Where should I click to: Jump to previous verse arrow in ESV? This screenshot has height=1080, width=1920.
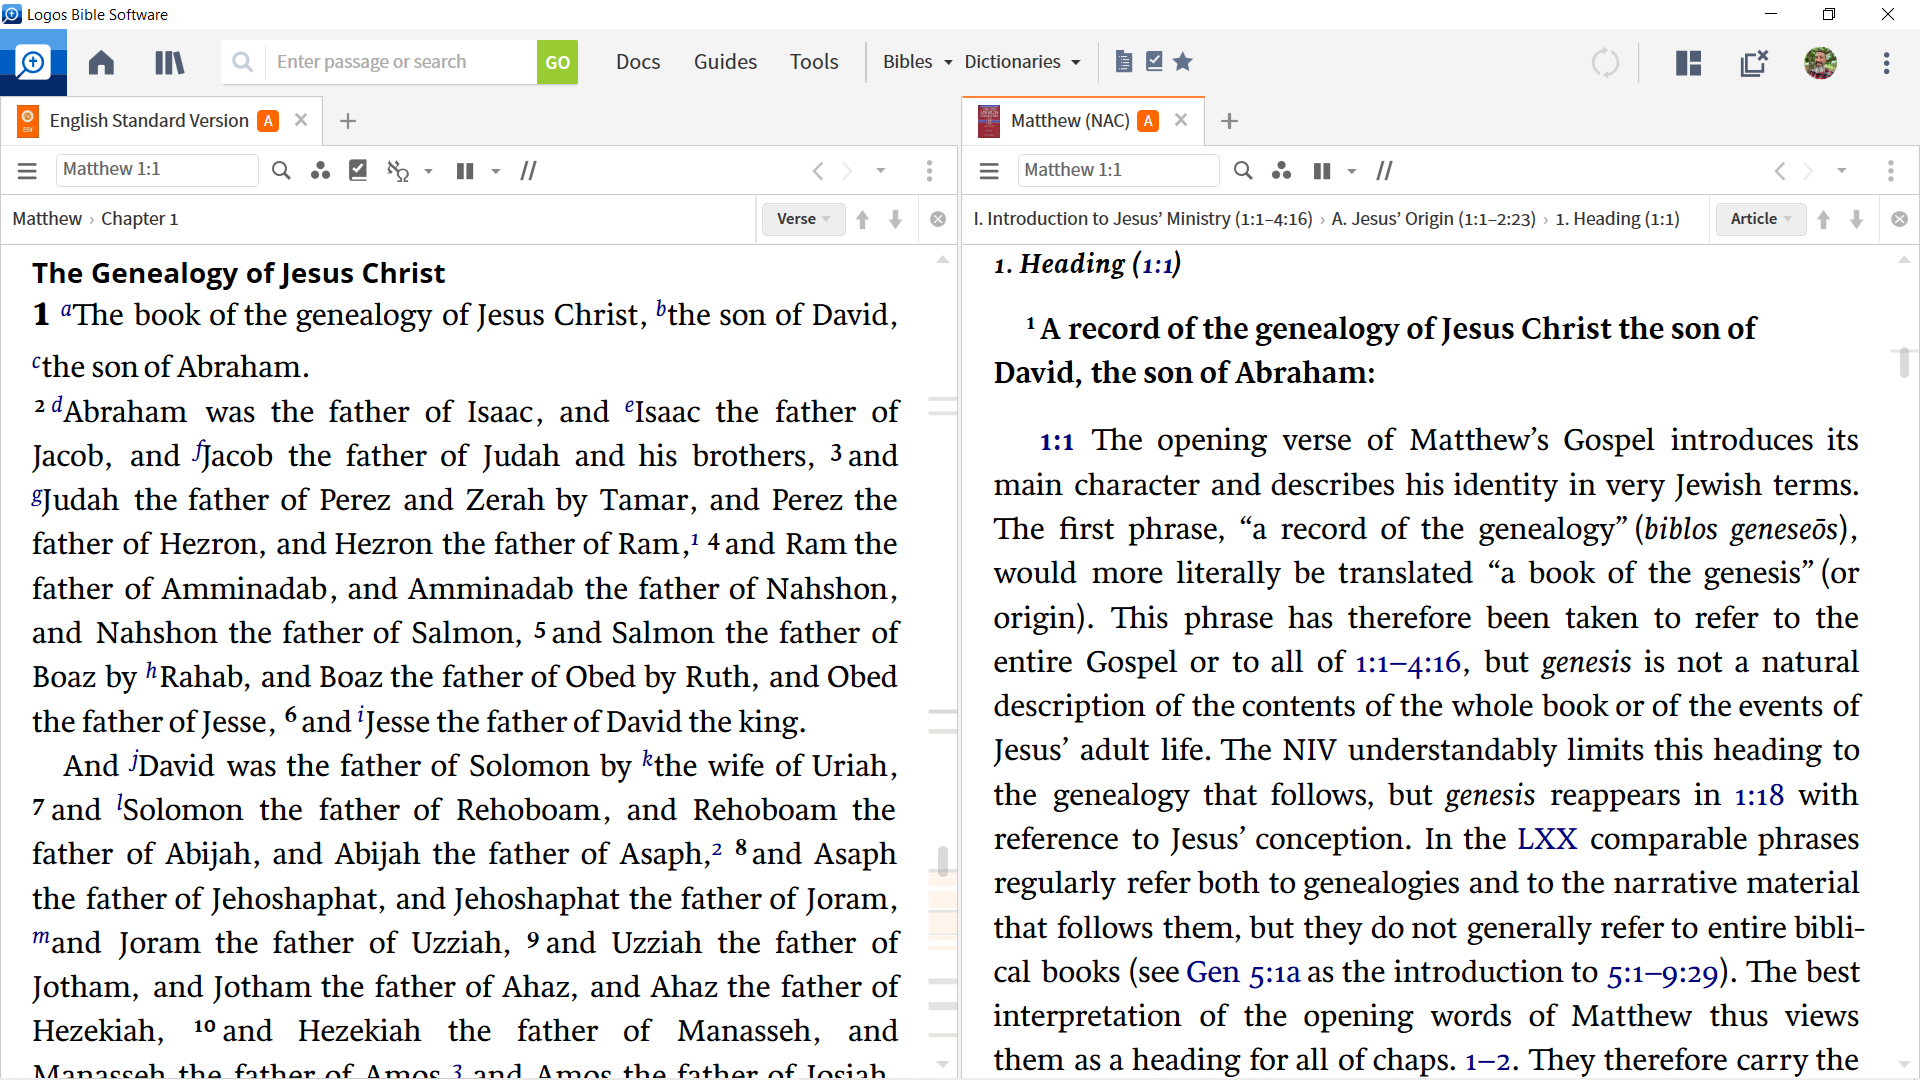click(862, 220)
